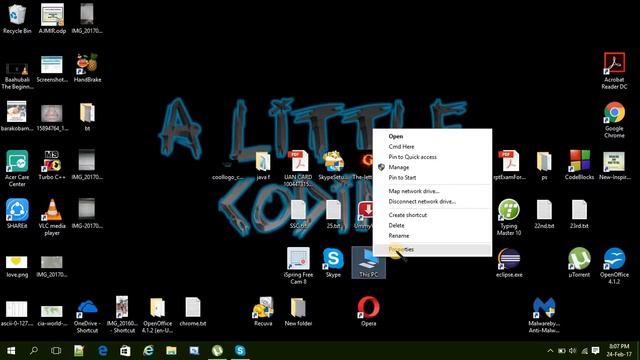
Task: Select the chrome.txt file icon
Action: click(x=192, y=311)
